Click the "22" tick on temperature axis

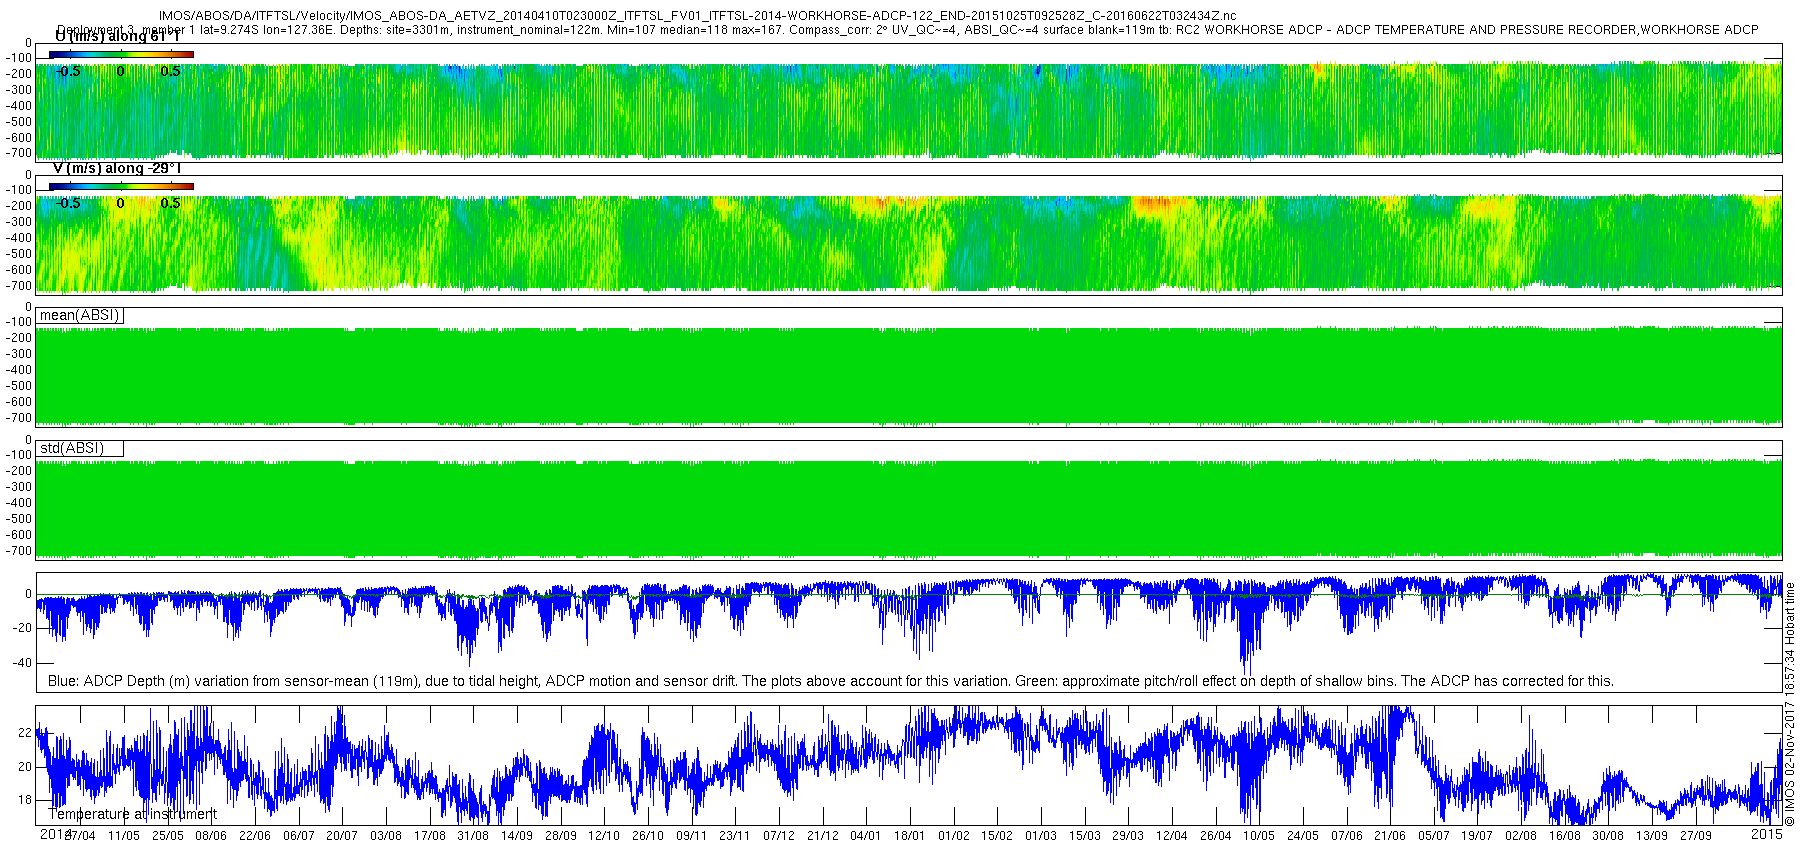pyautogui.click(x=25, y=733)
